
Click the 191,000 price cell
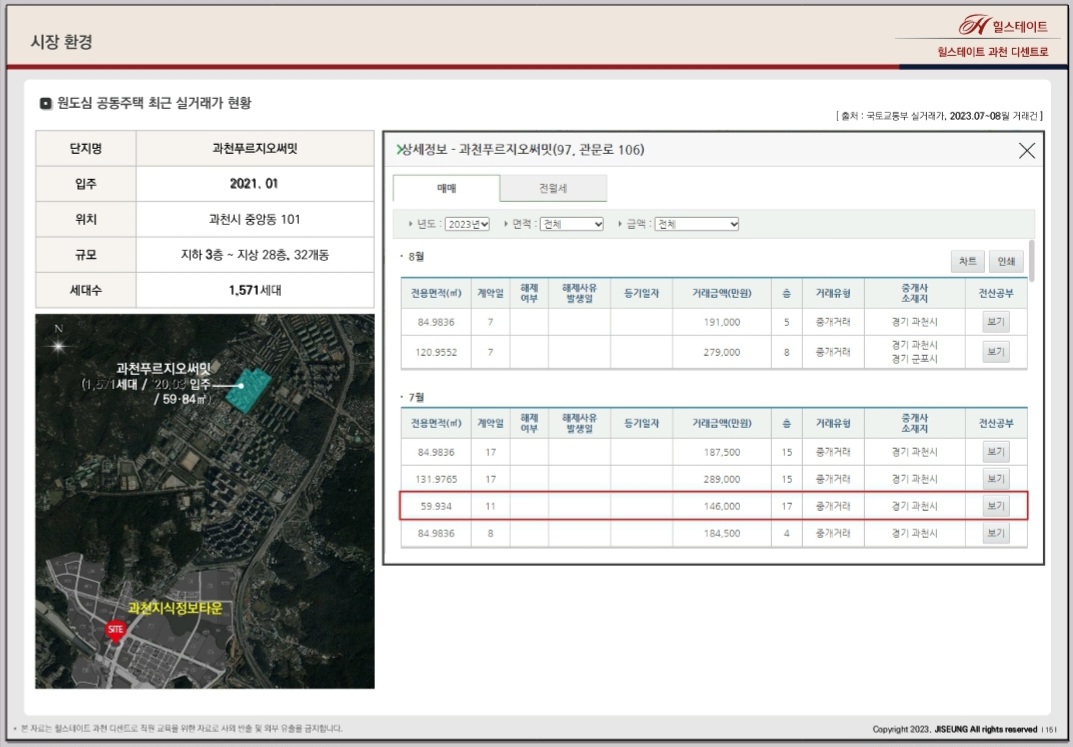coord(721,322)
